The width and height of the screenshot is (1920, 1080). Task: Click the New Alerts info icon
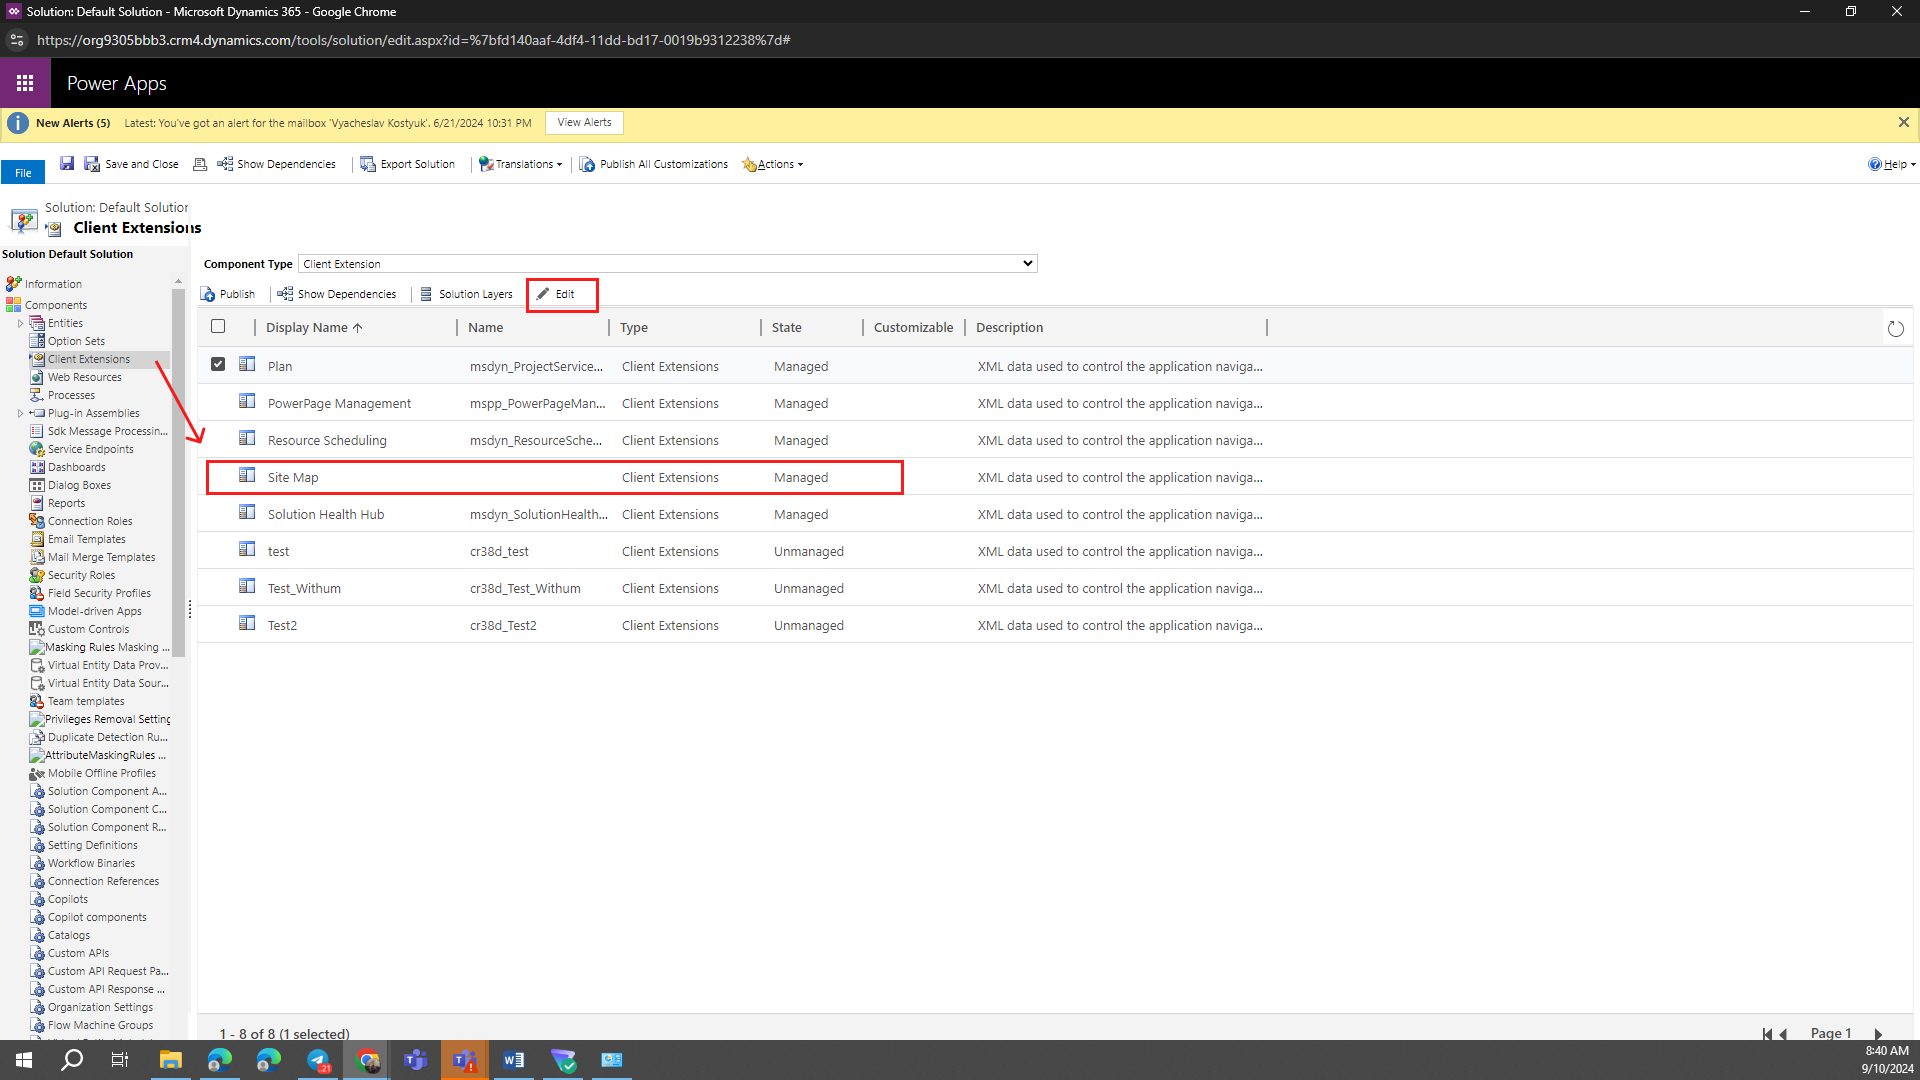point(18,123)
